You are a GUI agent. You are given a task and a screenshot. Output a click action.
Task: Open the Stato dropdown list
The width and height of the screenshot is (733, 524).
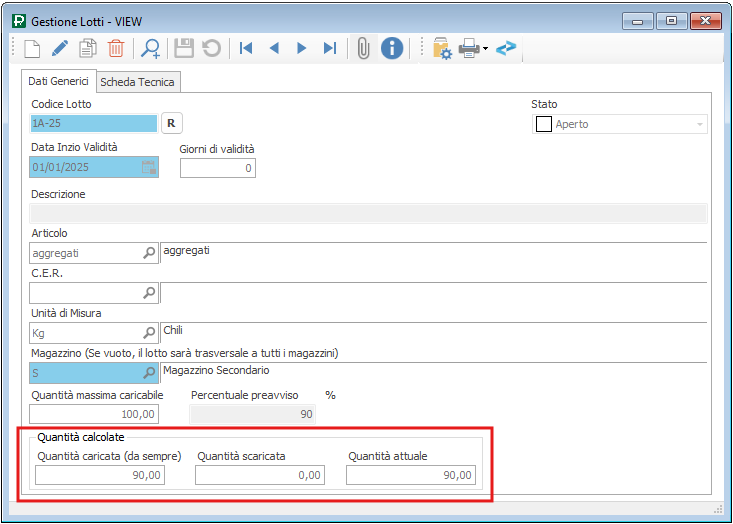pos(699,124)
